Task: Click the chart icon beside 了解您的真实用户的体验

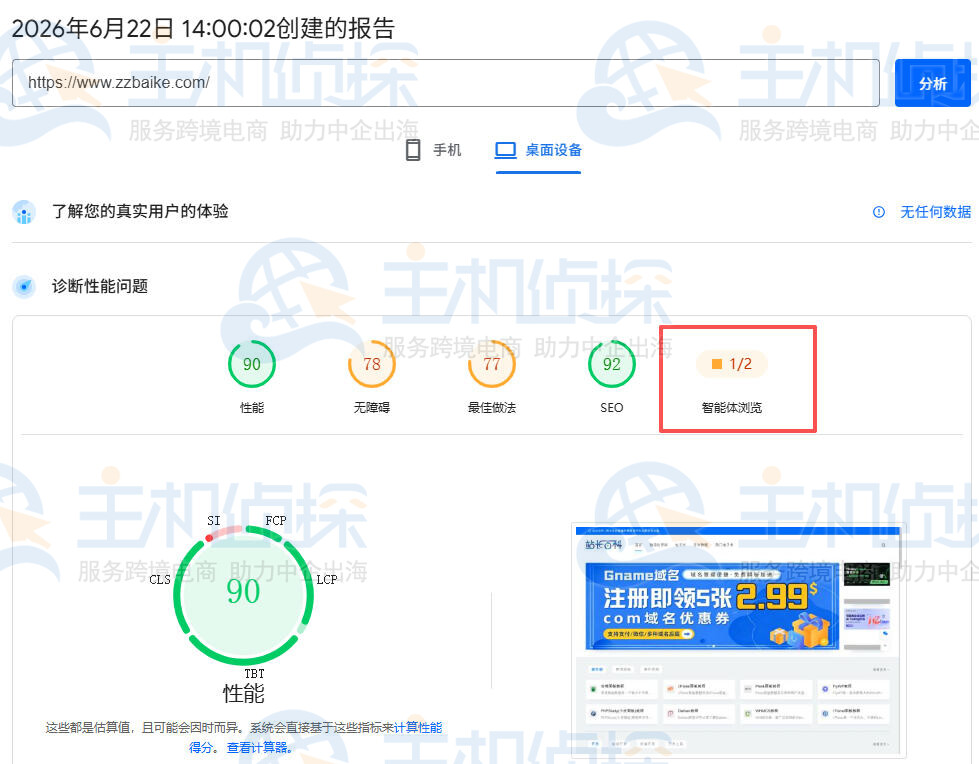Action: pyautogui.click(x=24, y=212)
